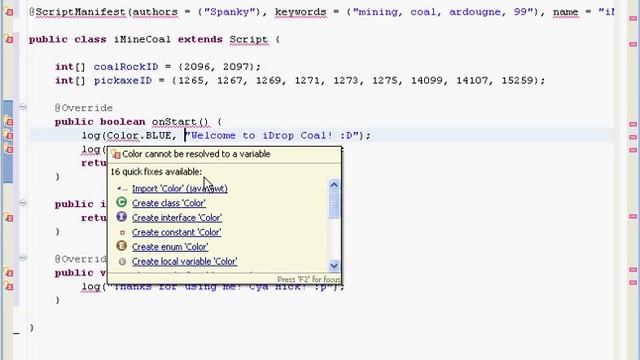Choose Create constant 'Color' quick fix
Screen dimensions: 640x360
tap(176, 232)
